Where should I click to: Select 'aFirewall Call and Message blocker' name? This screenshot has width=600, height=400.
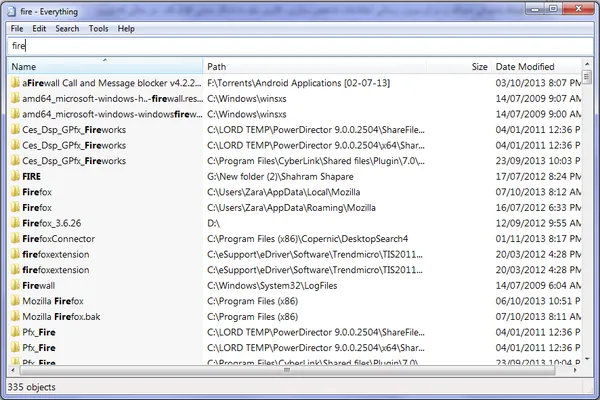click(x=112, y=83)
